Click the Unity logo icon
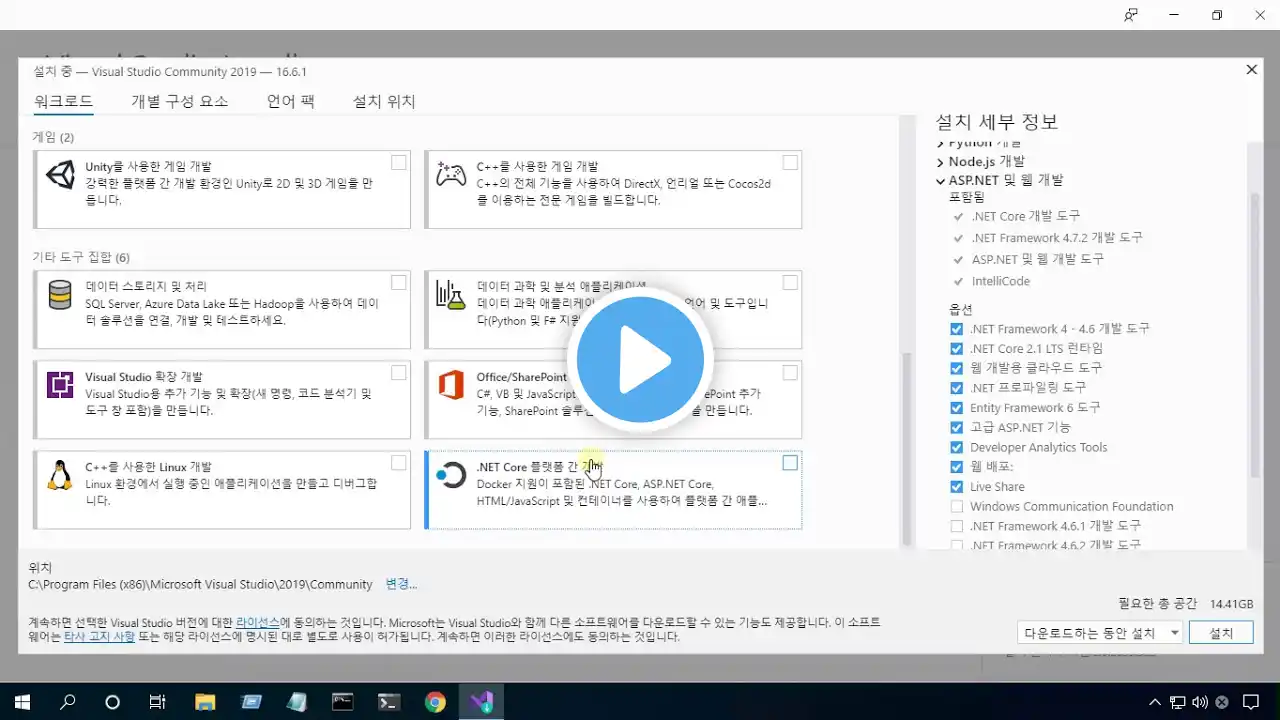 [60, 175]
